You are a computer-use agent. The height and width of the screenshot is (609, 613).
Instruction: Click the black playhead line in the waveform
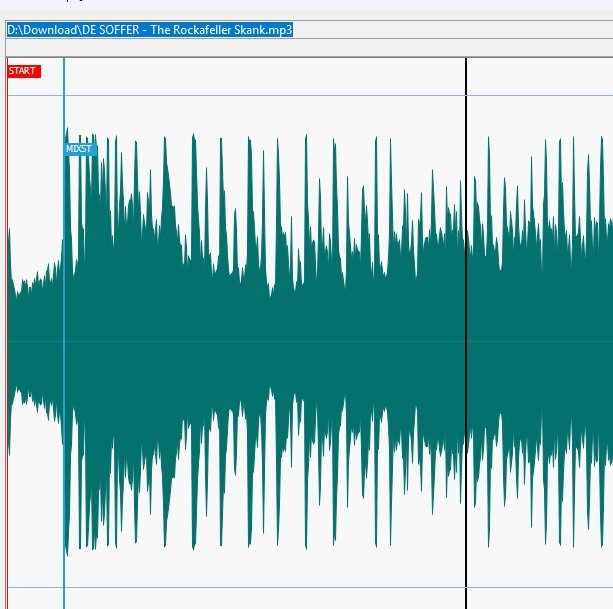(466, 300)
